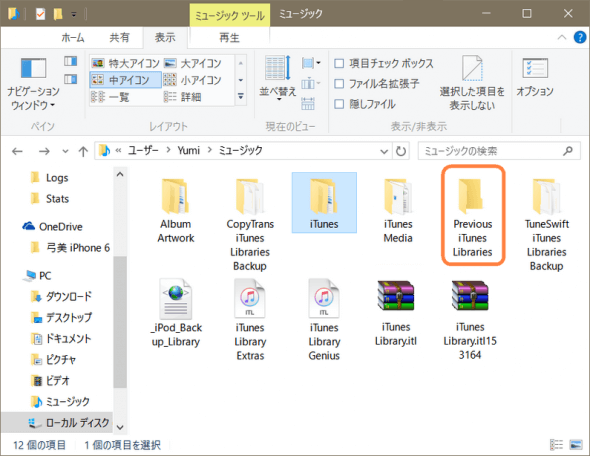This screenshot has height=456, width=590.
Task: Click navigation pane scrollbar up arrow
Action: 120,174
